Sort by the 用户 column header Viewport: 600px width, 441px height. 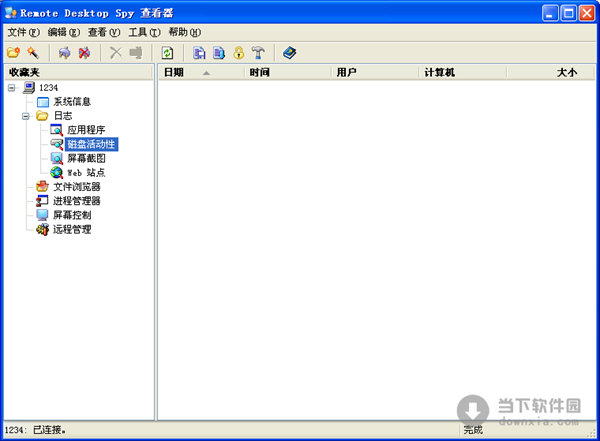point(375,72)
